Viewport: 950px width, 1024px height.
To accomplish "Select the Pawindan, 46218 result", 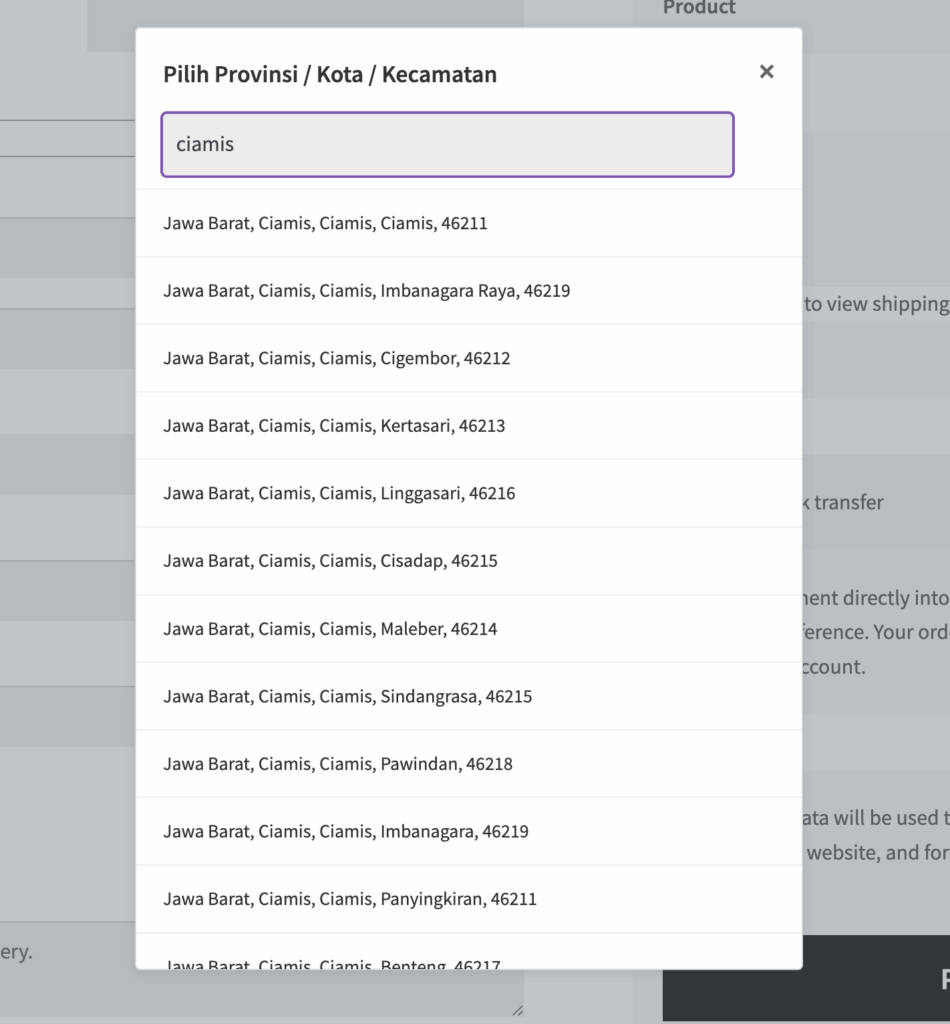I will 338,764.
